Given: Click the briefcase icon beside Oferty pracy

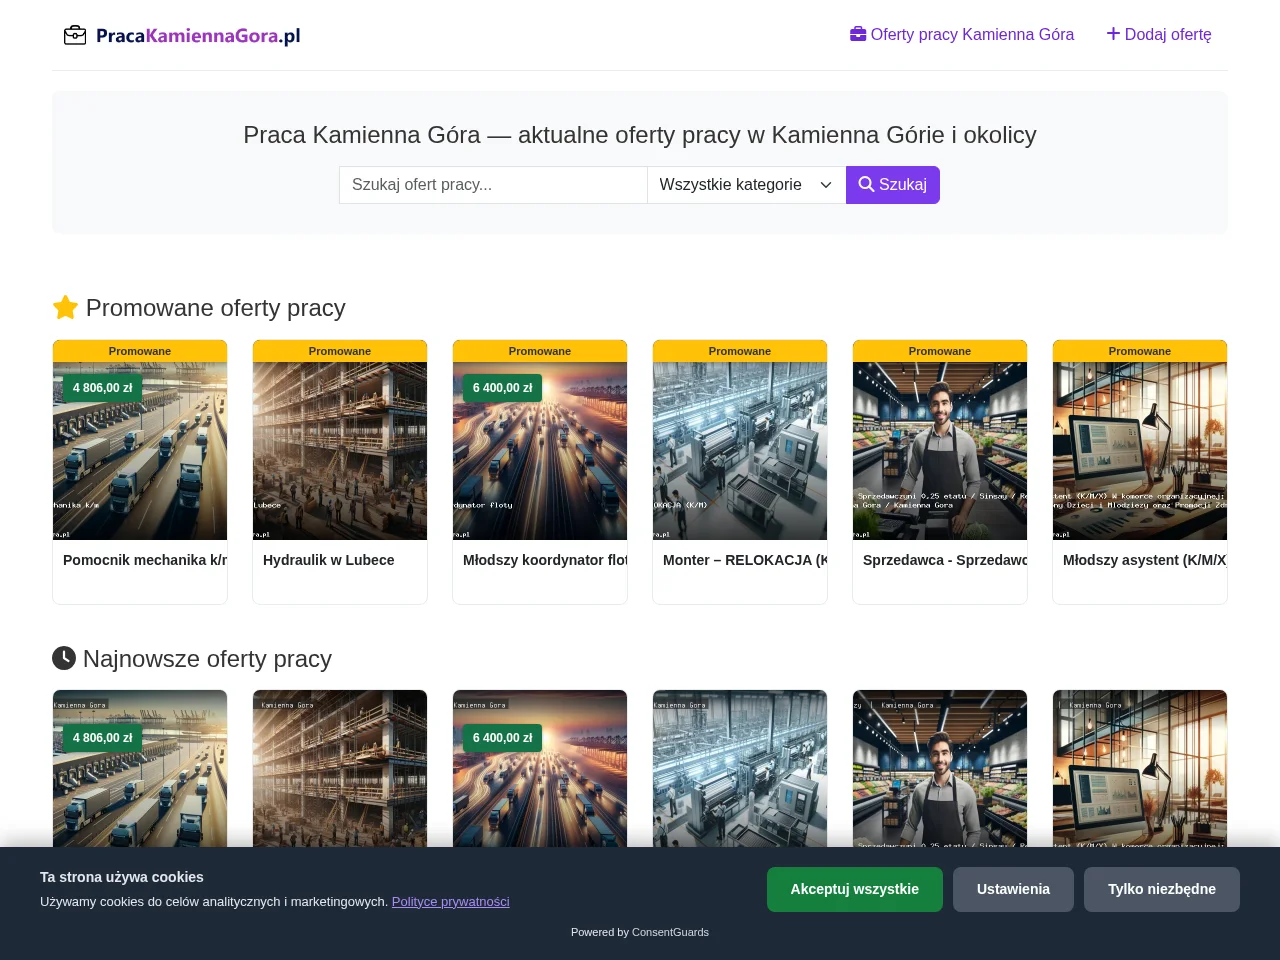Looking at the screenshot, I should (x=858, y=34).
